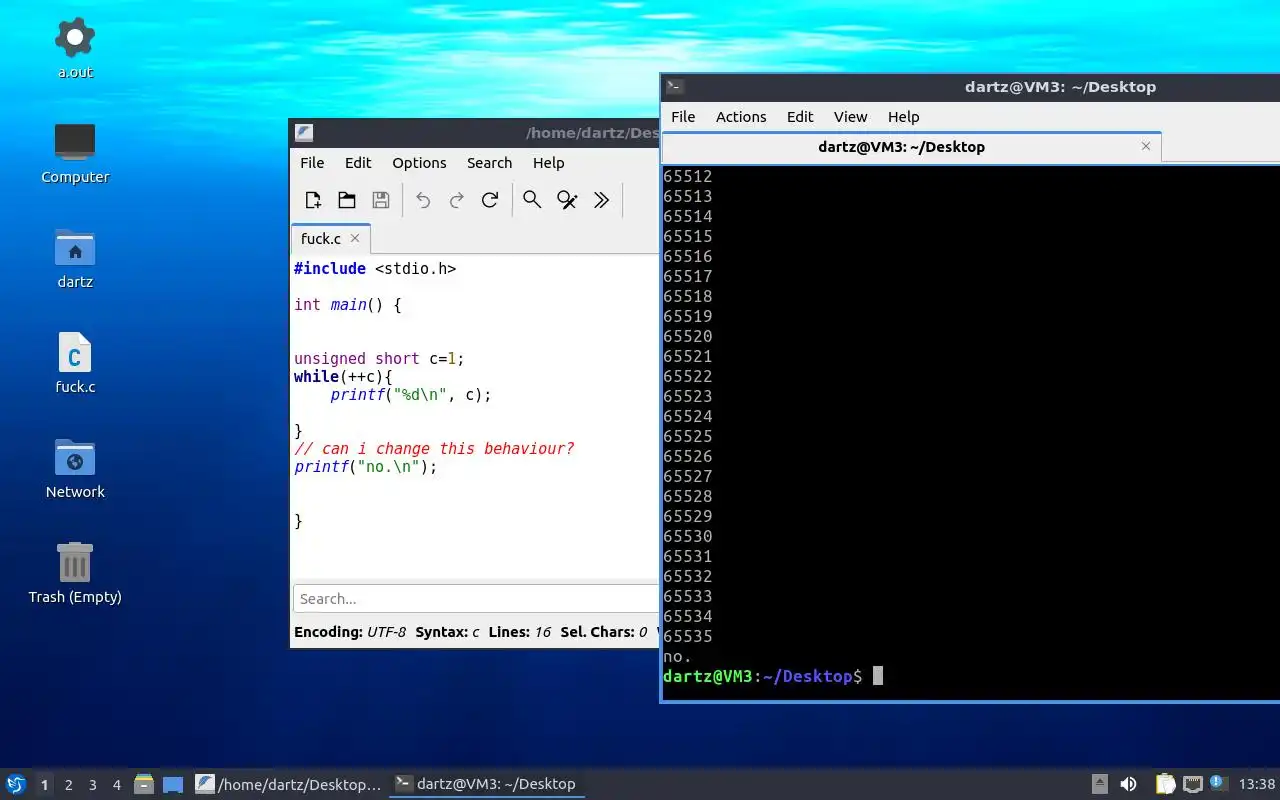Open the editor Search menu
This screenshot has width=1280, height=800.
point(489,163)
